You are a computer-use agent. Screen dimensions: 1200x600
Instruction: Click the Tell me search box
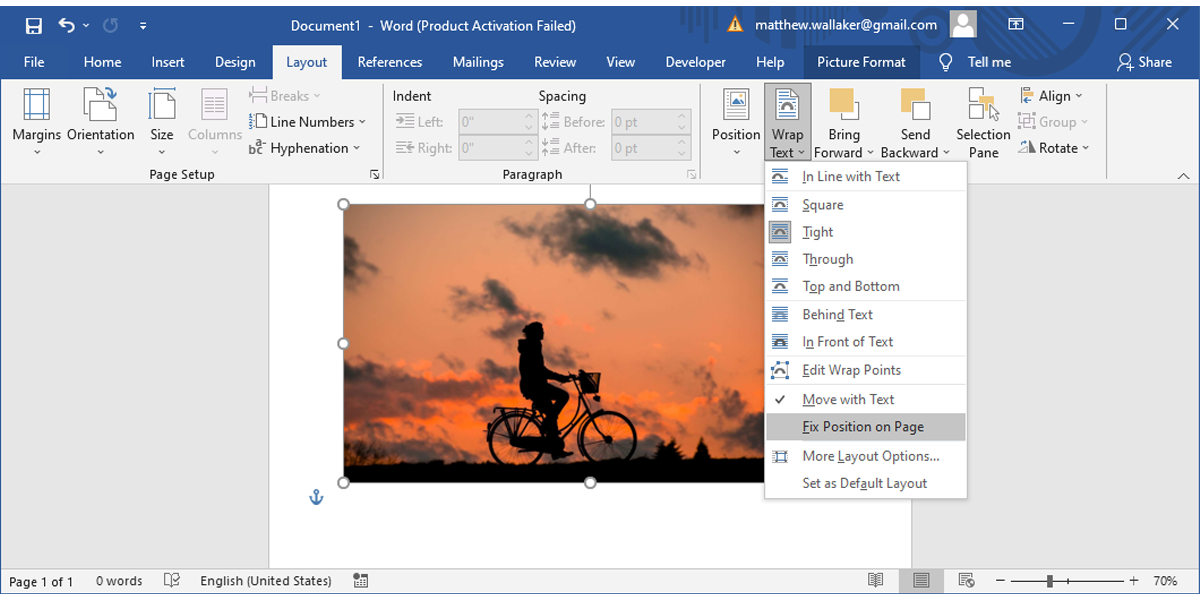[x=975, y=62]
